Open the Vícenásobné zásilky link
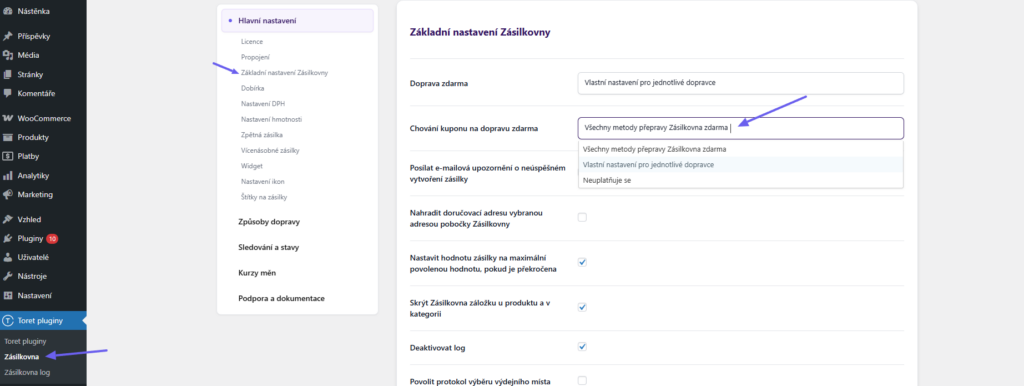 coord(270,150)
